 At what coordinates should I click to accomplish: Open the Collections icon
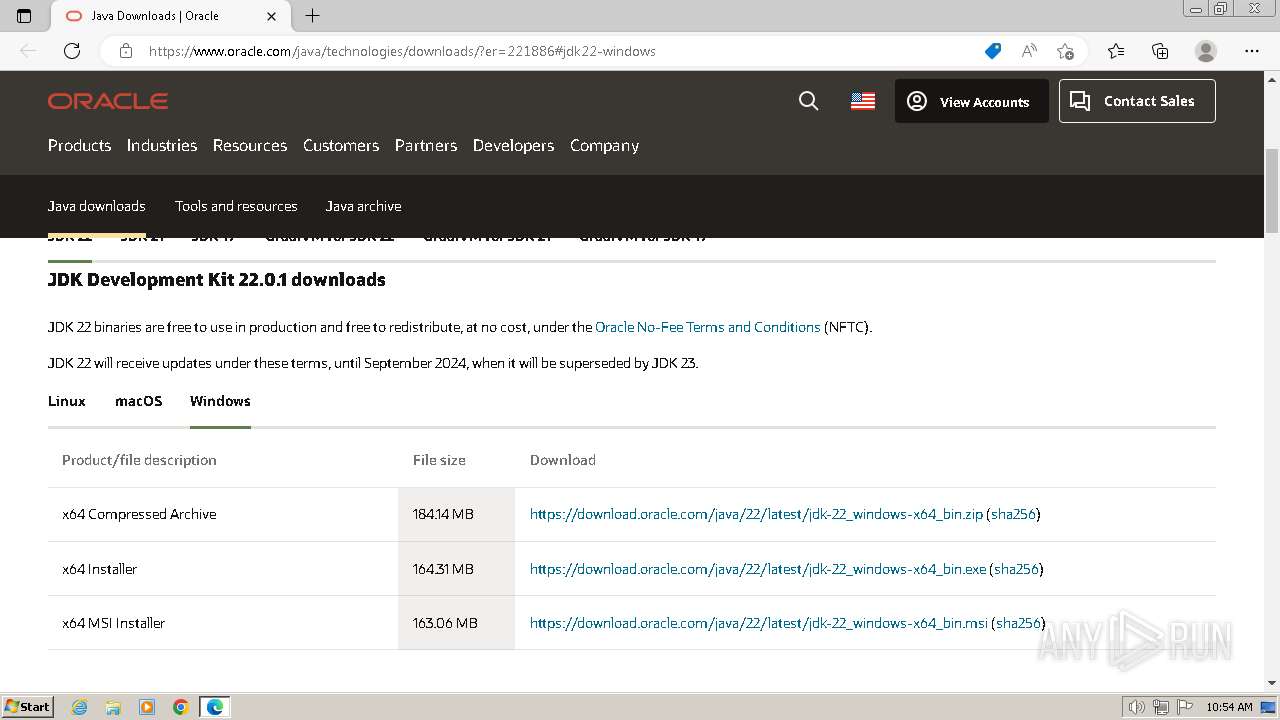coord(1160,51)
